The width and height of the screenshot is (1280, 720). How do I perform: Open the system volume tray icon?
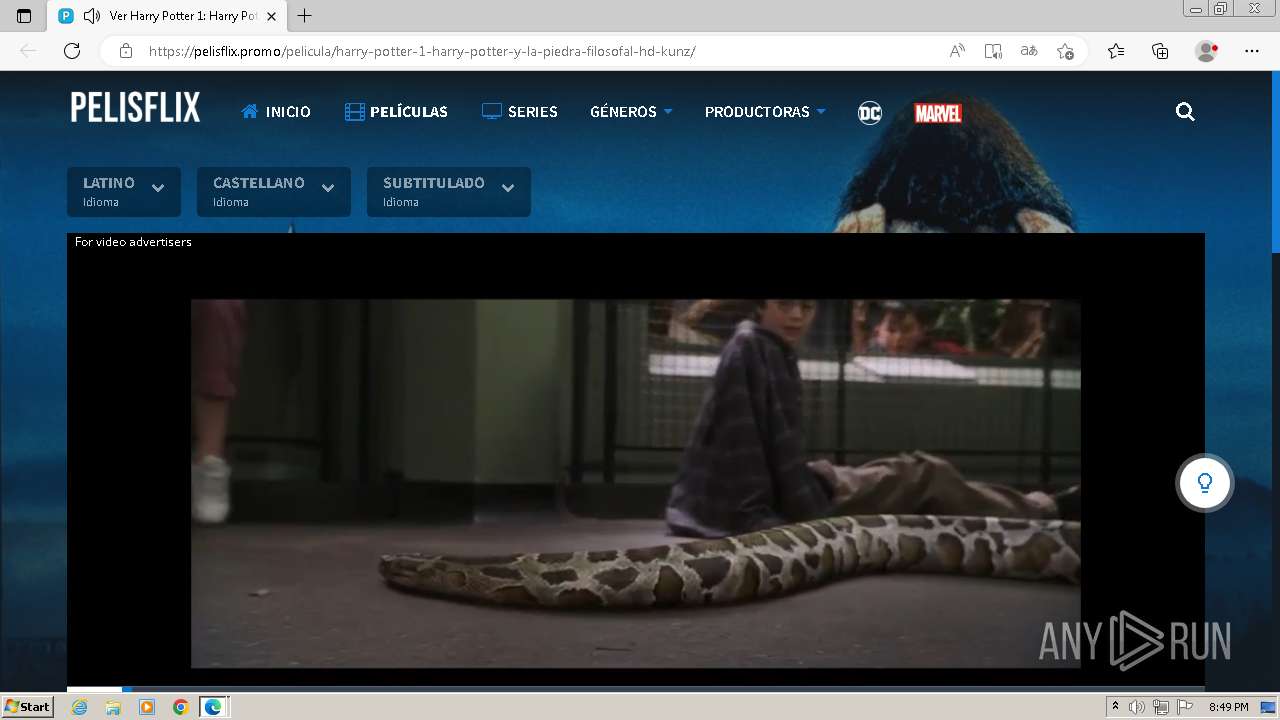[x=1137, y=707]
